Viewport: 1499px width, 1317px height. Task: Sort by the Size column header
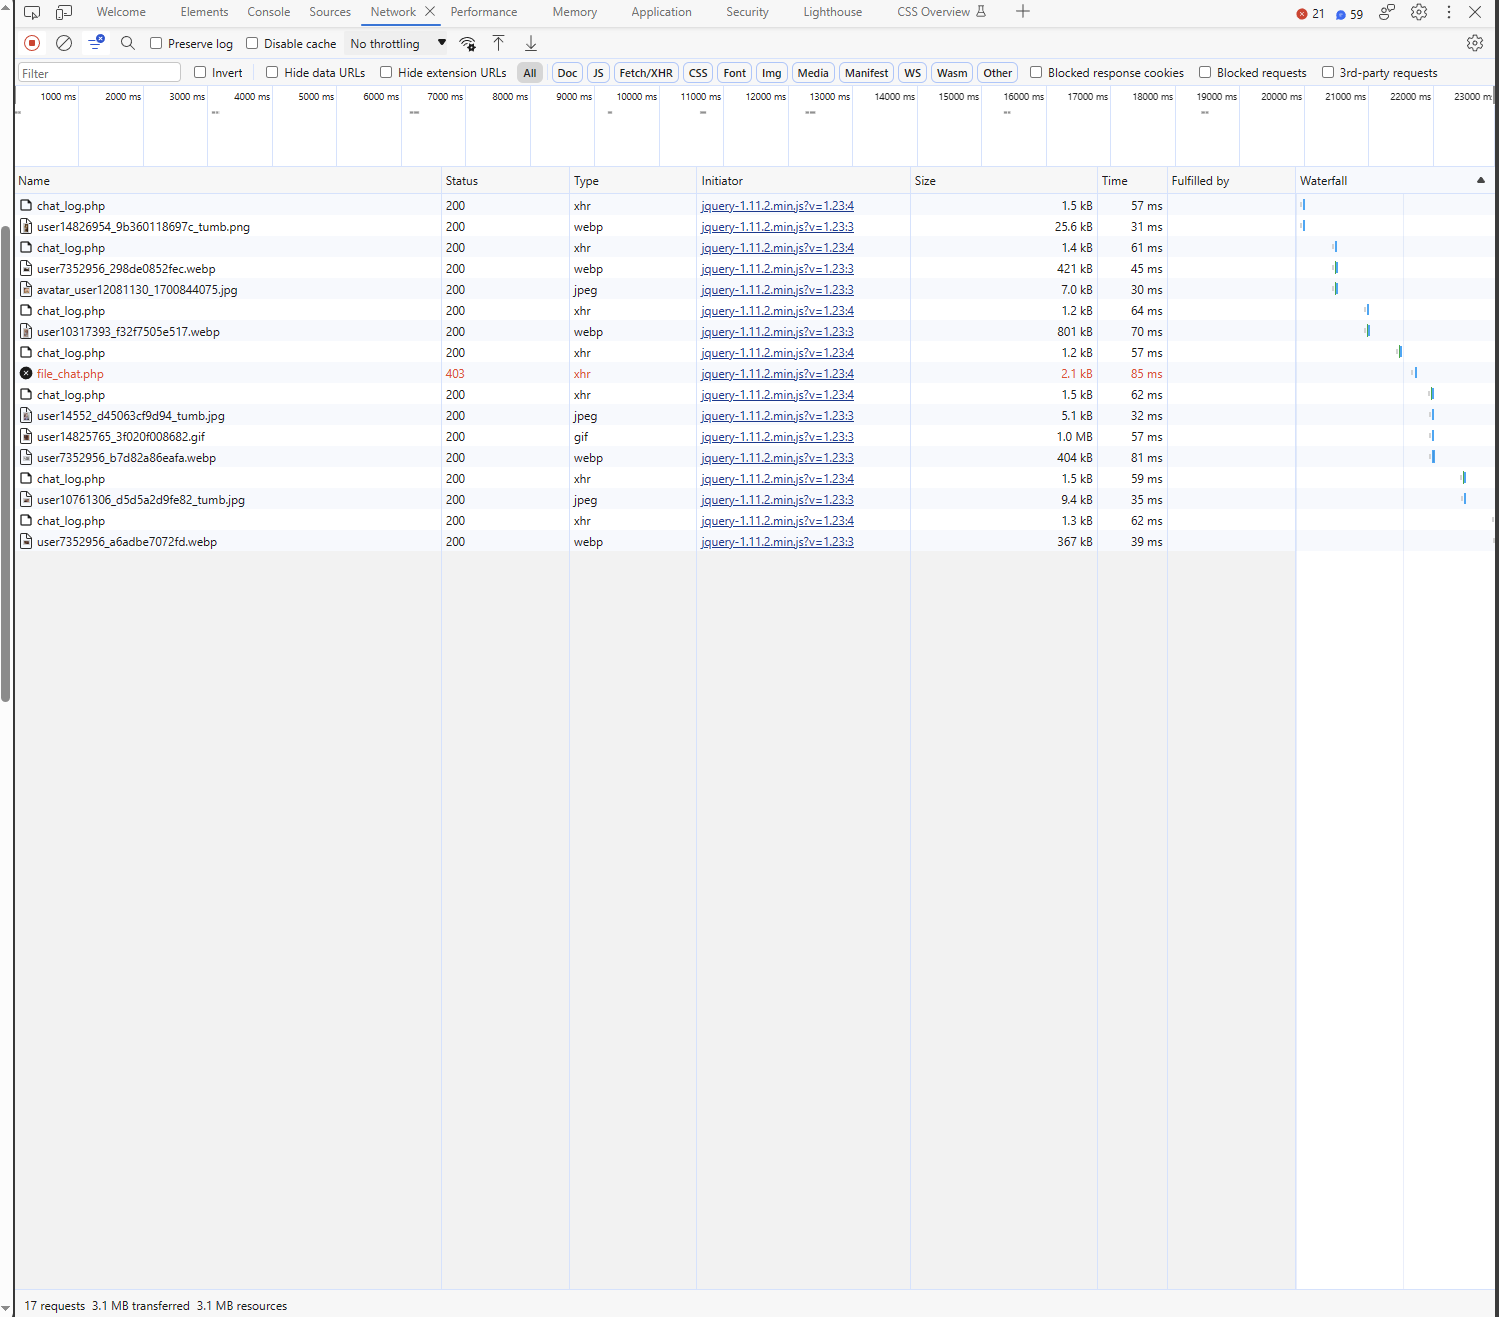click(x=1003, y=181)
